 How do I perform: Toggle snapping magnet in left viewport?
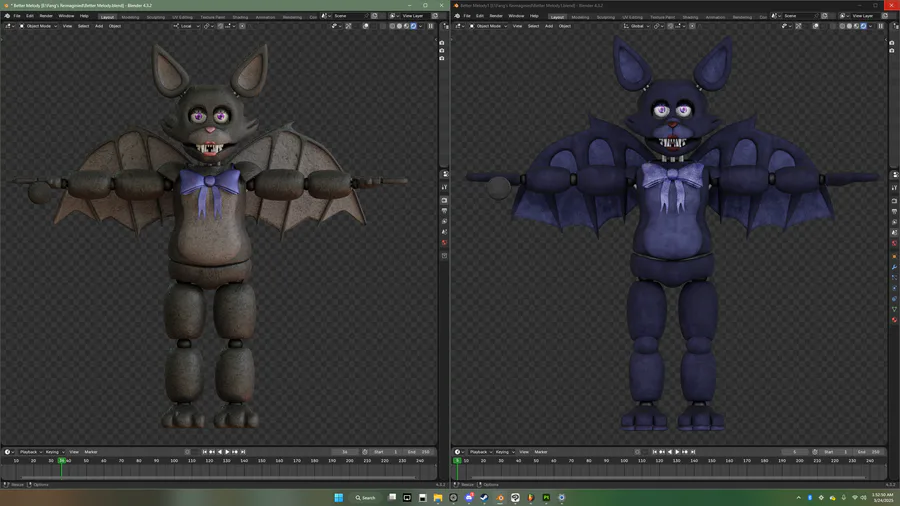[x=220, y=26]
